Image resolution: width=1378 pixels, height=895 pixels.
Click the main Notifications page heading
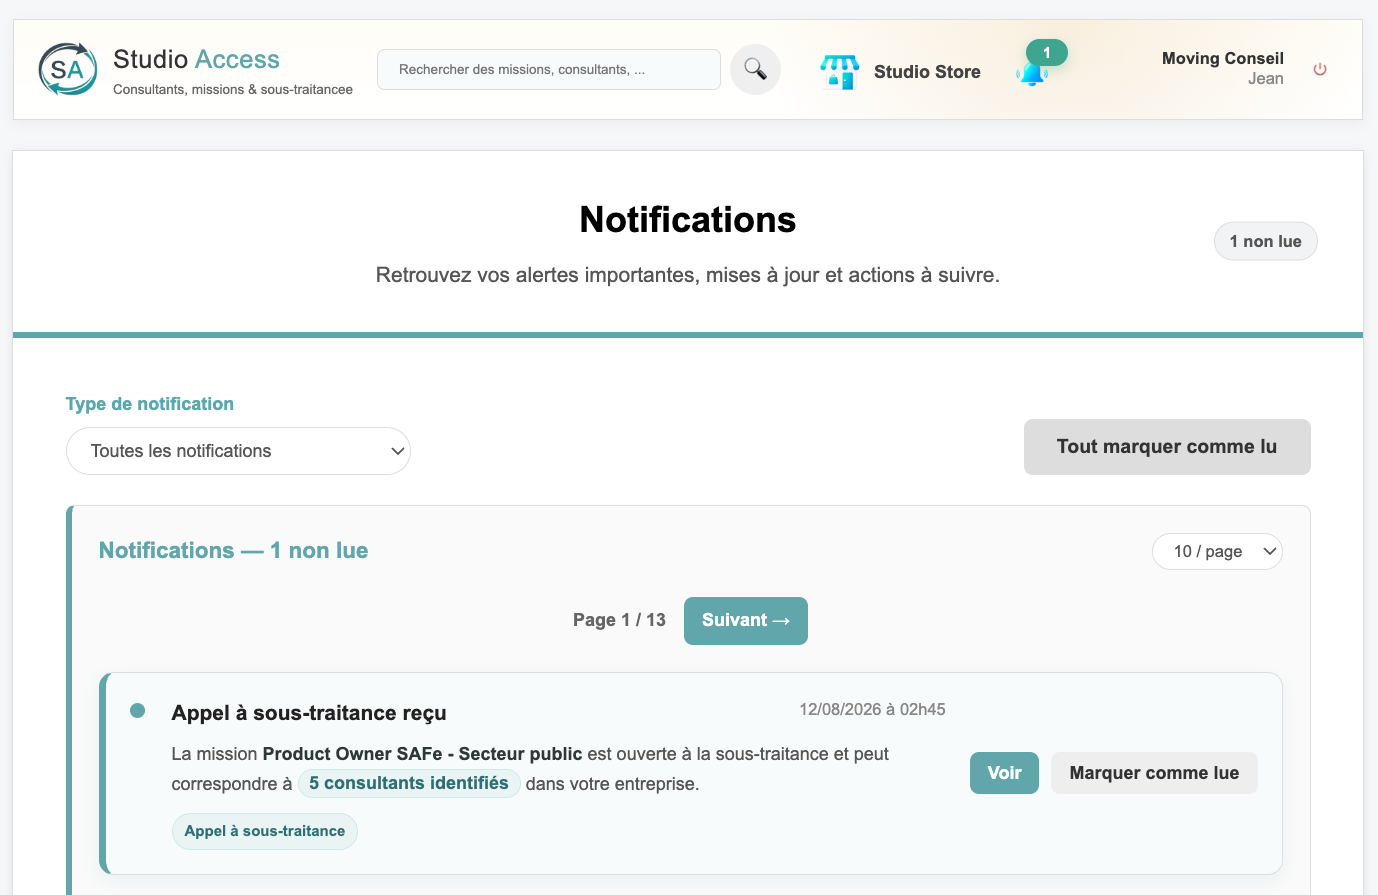(x=688, y=220)
